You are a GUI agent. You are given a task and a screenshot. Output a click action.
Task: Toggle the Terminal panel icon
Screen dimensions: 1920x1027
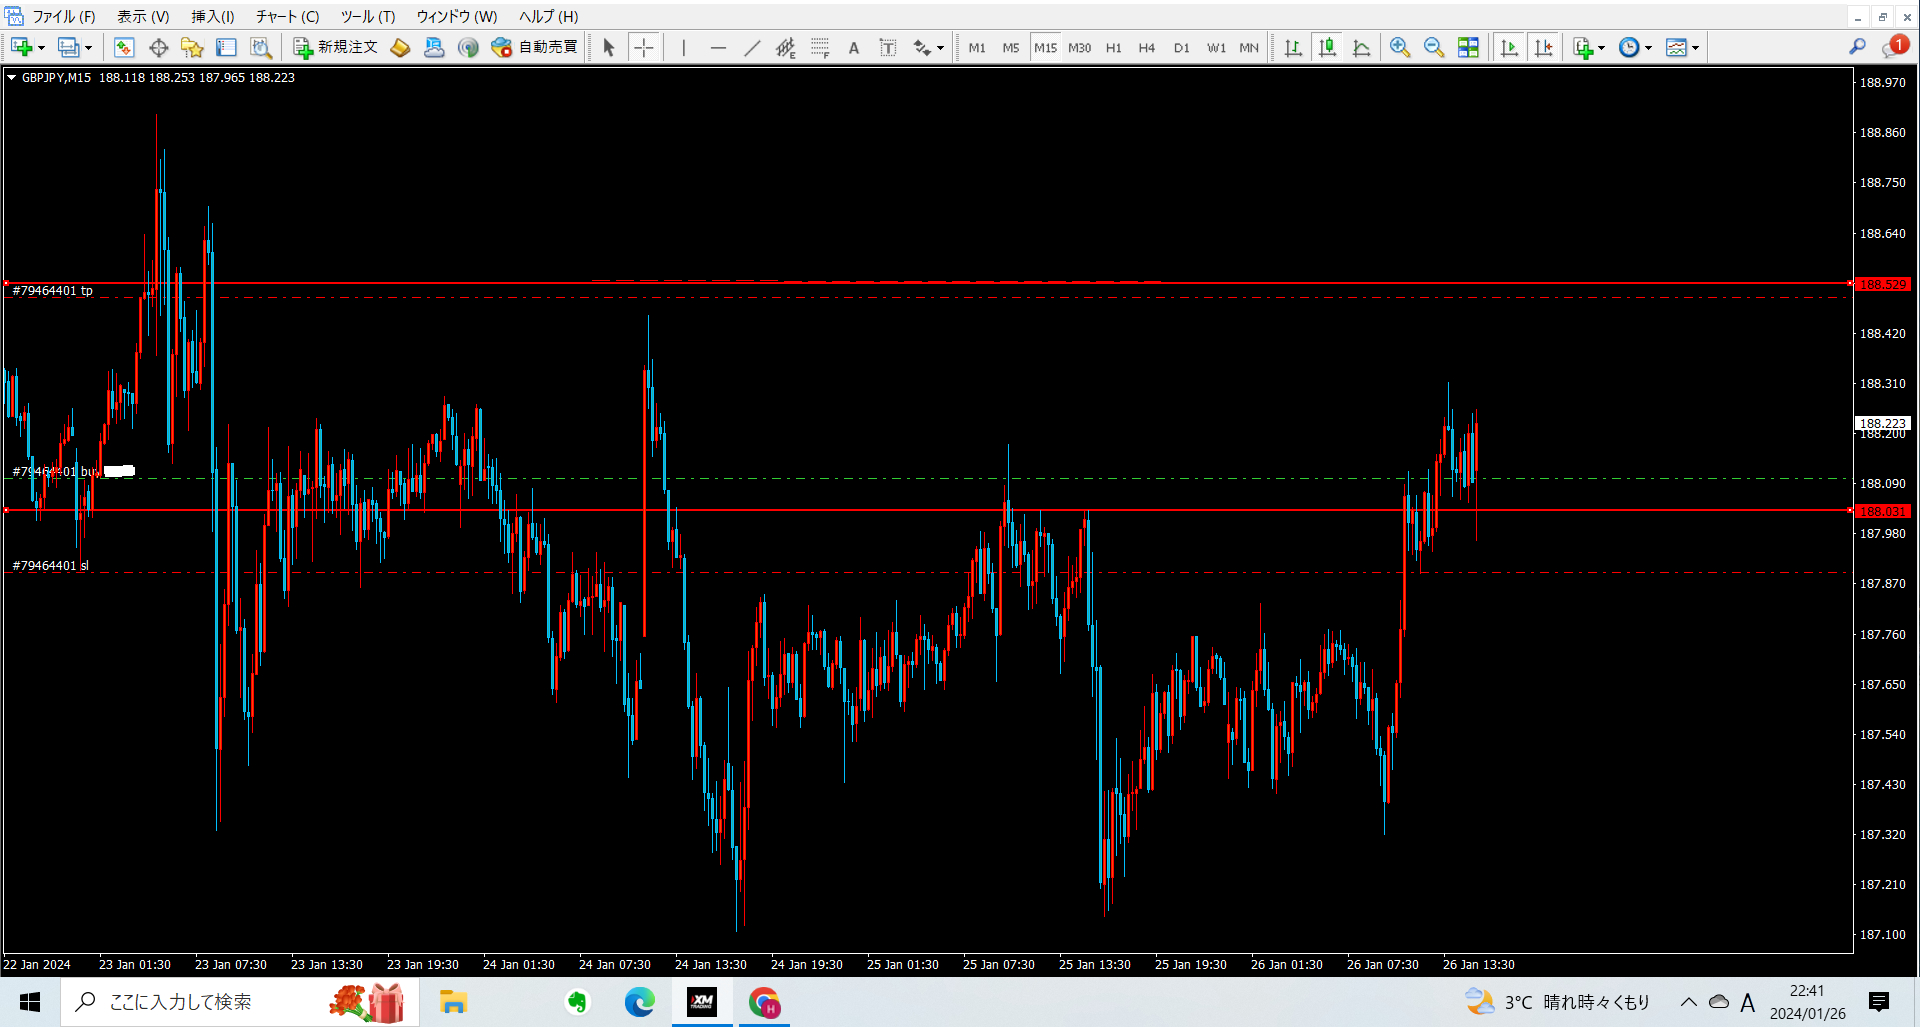click(x=226, y=47)
